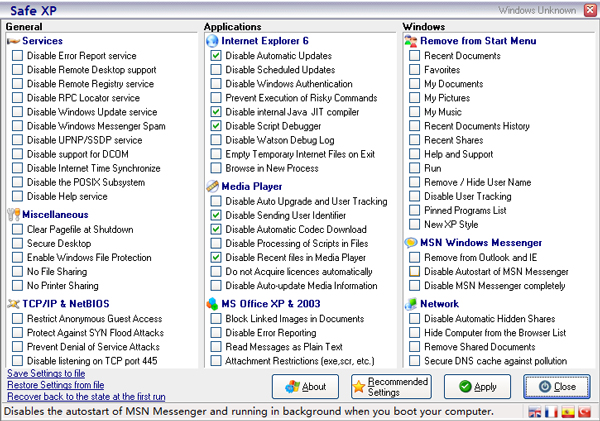Click the Close button
This screenshot has height=421, width=600.
[x=557, y=387]
